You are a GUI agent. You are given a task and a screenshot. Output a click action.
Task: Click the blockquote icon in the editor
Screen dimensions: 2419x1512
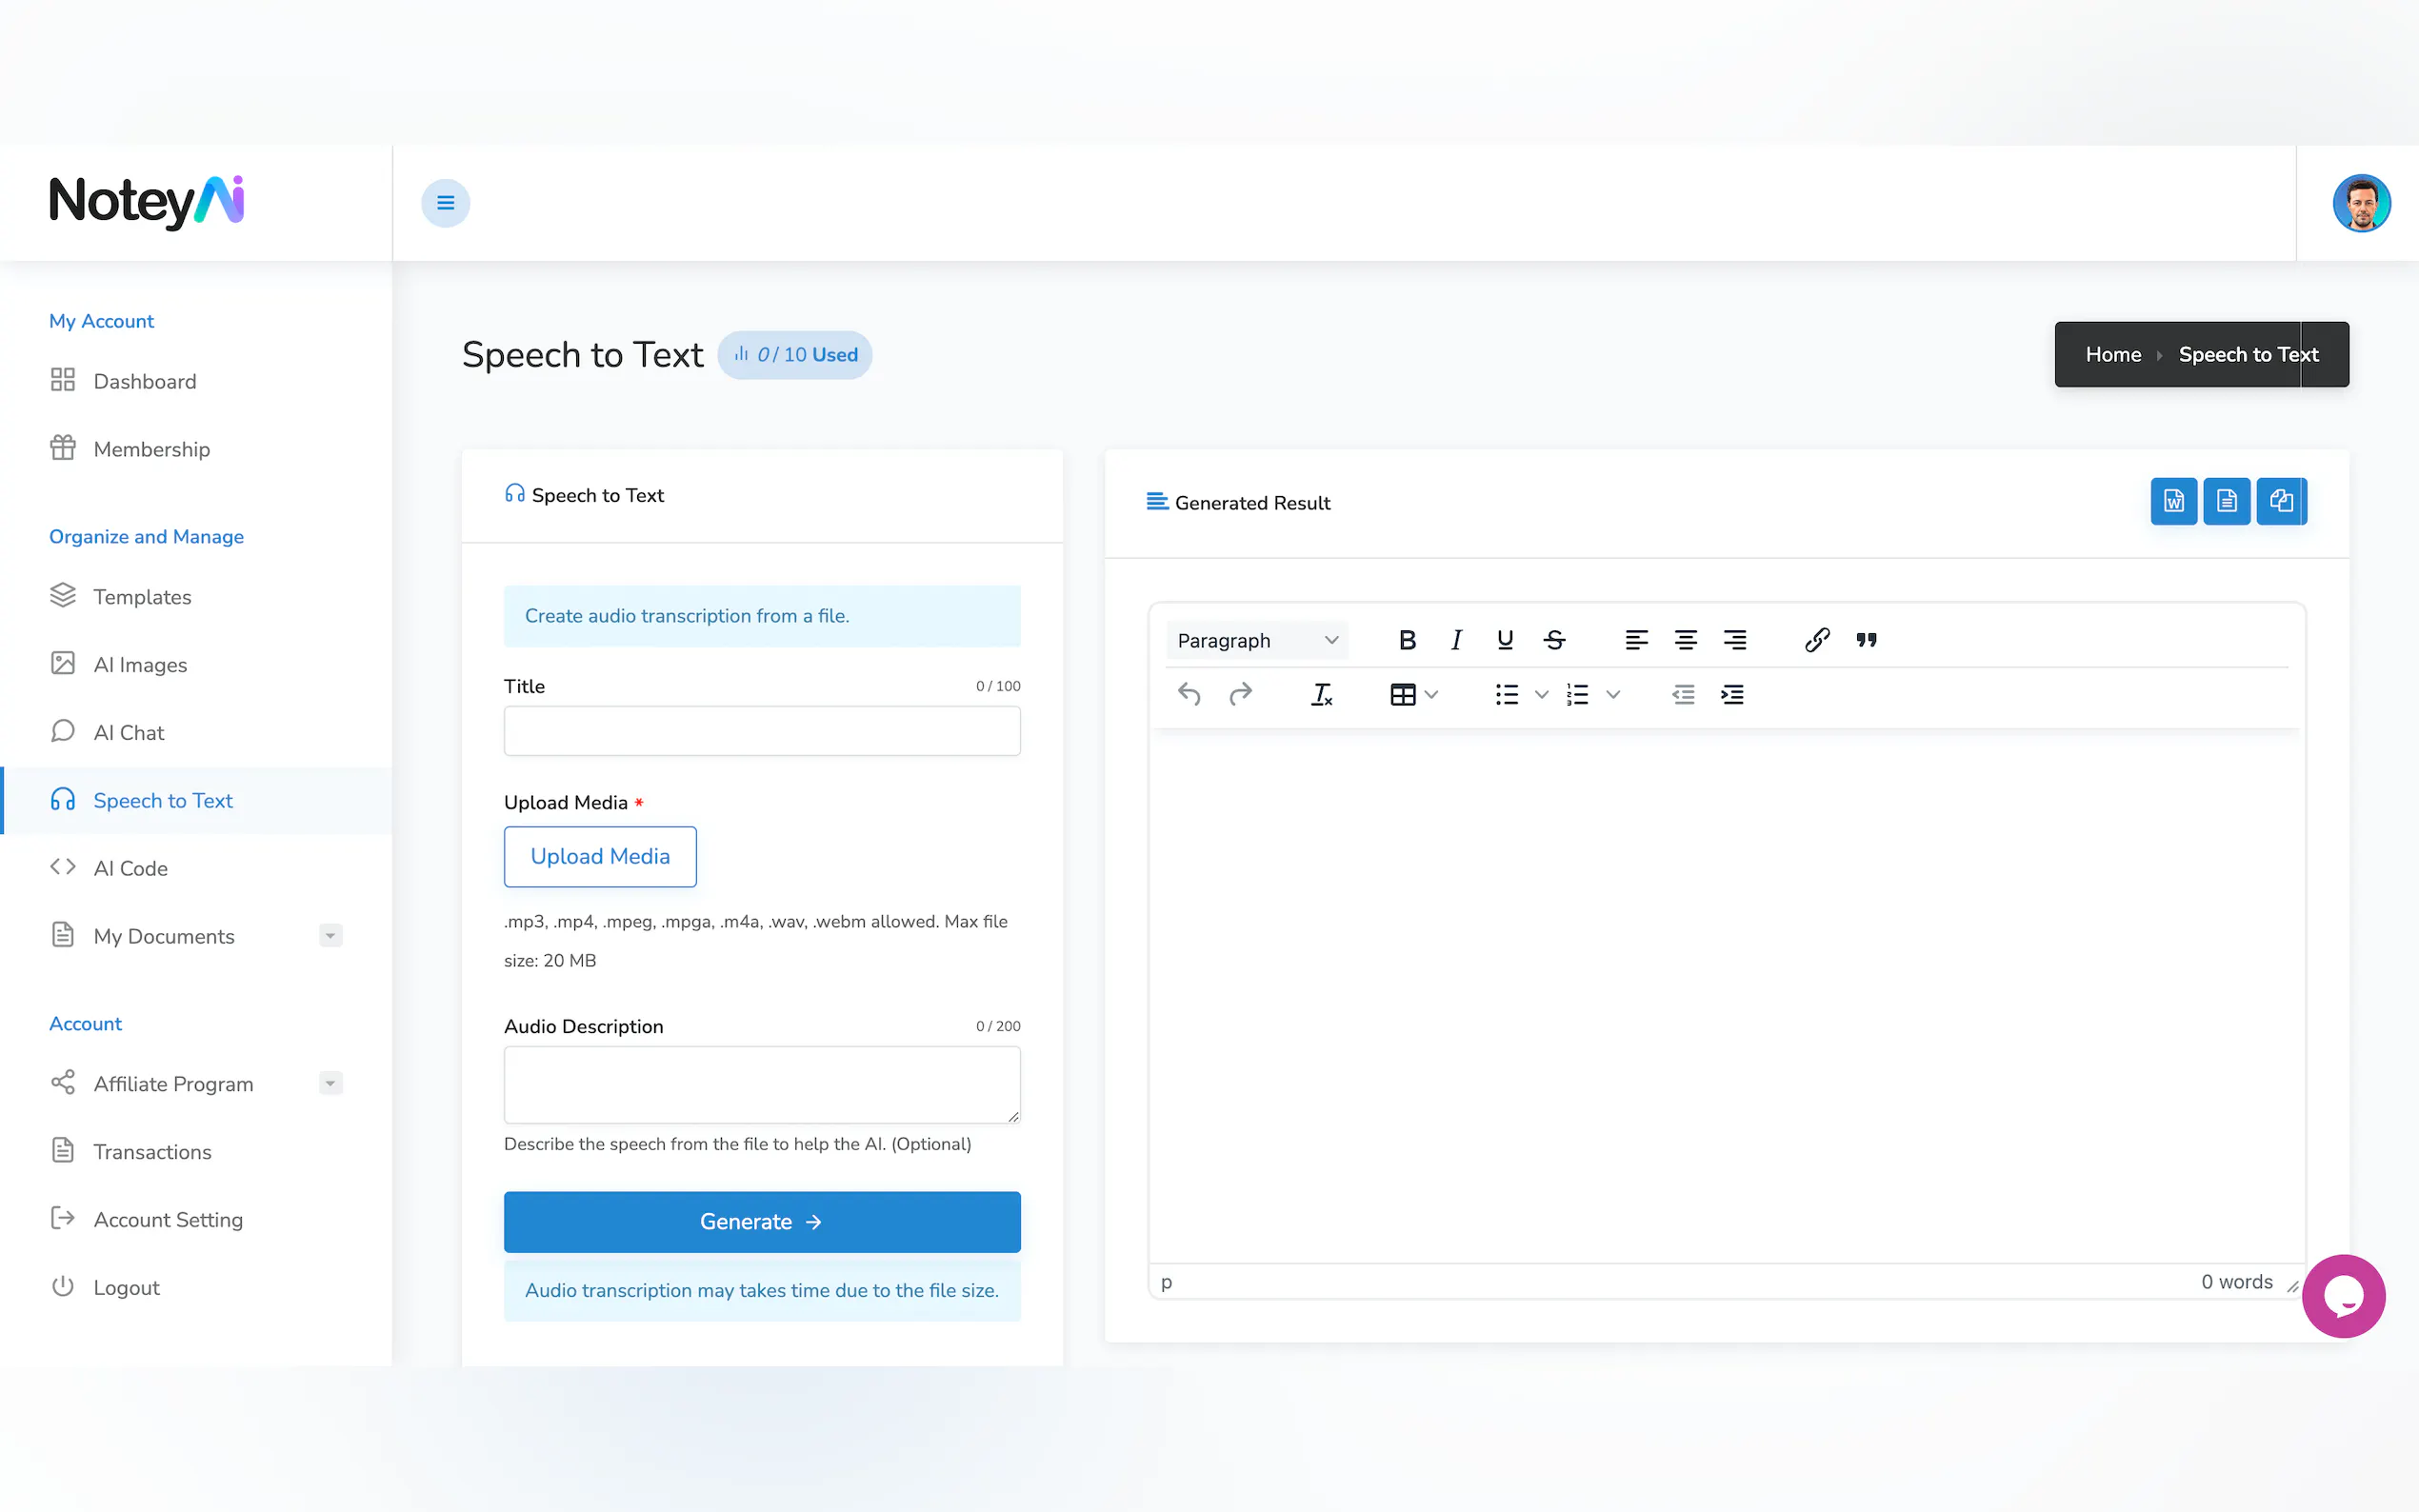tap(1866, 640)
